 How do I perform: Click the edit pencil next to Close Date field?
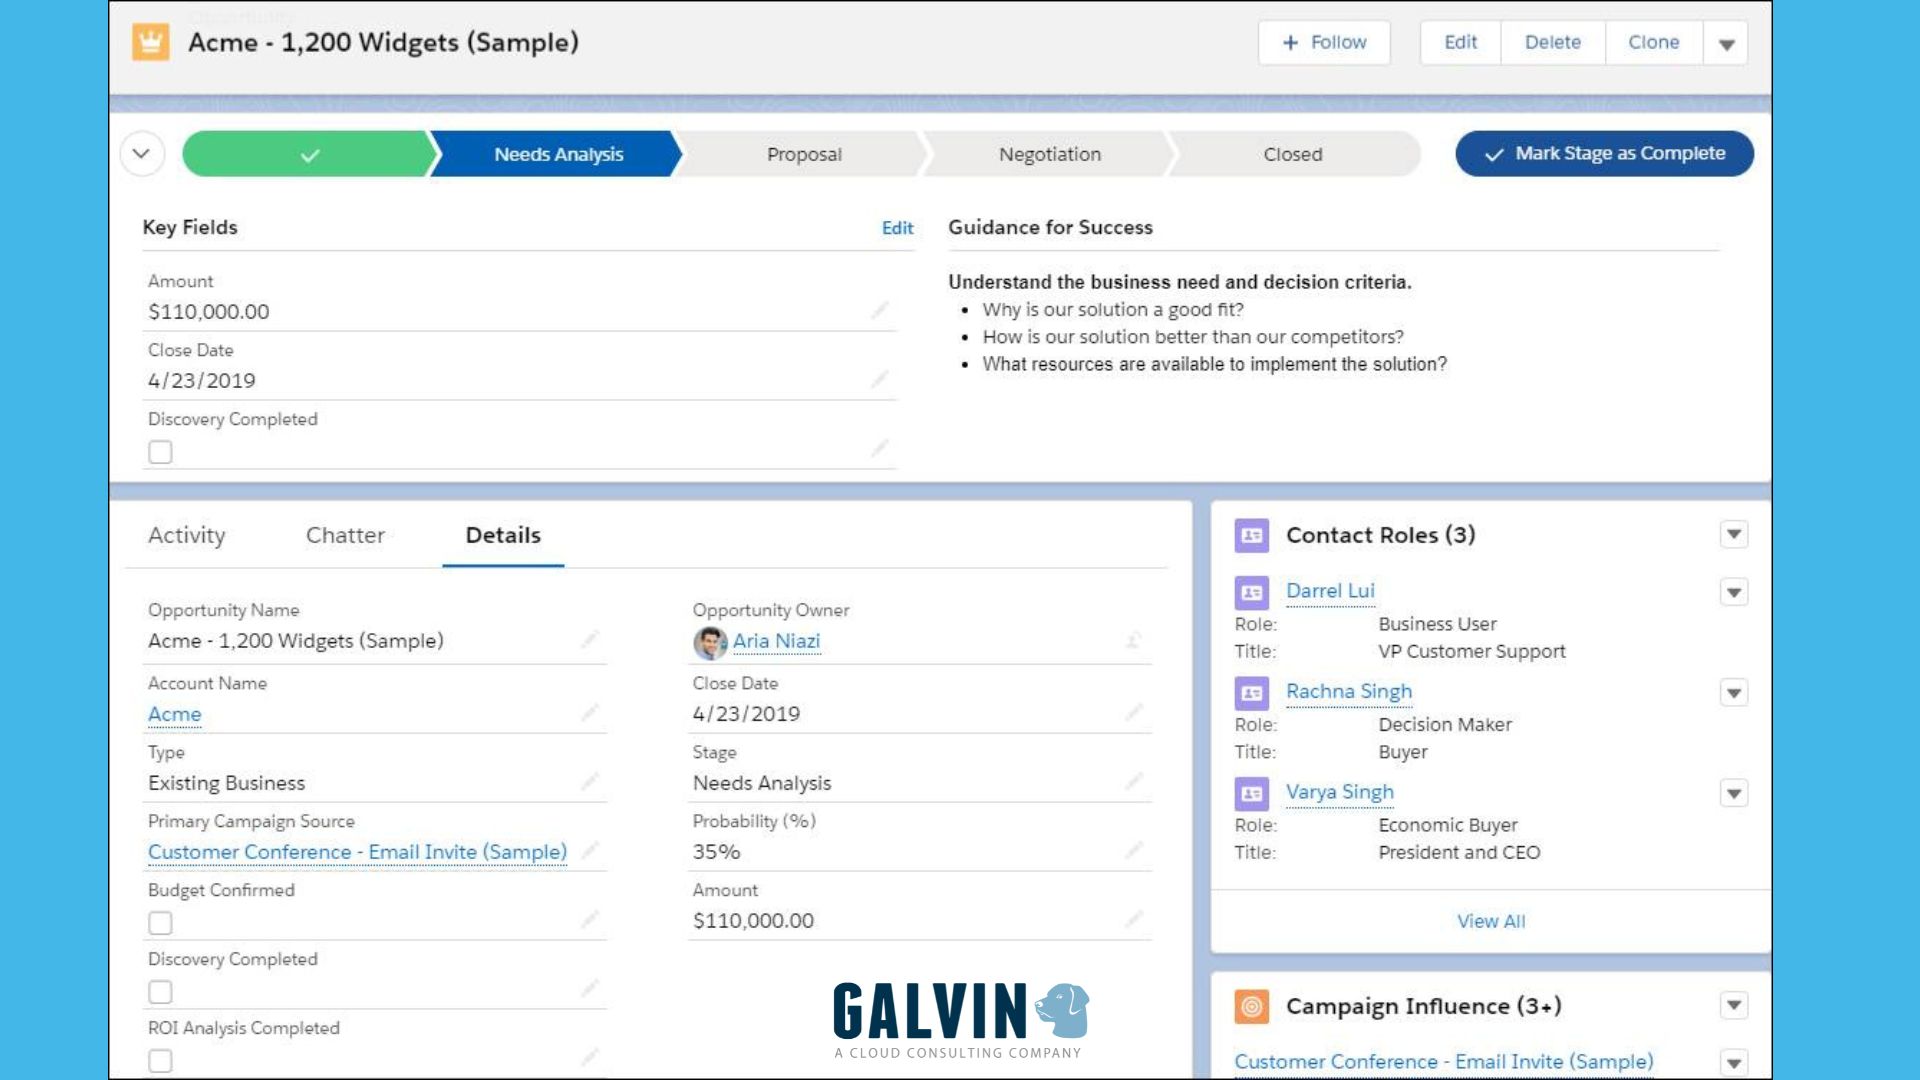pos(879,380)
